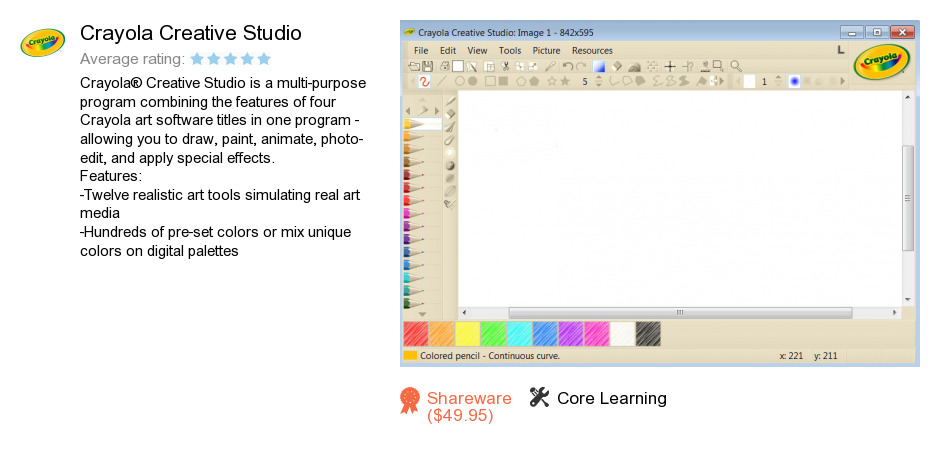Click right arrow at end of shapes row
The height and width of the screenshot is (451, 940).
(x=721, y=81)
